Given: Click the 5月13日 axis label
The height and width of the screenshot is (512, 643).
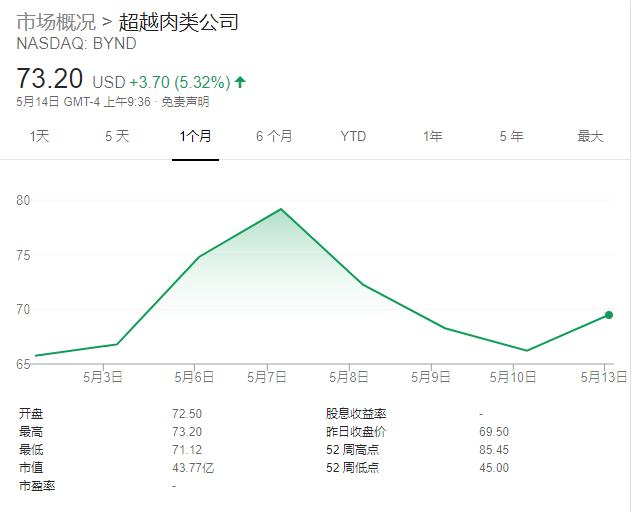Looking at the screenshot, I should point(604,377).
